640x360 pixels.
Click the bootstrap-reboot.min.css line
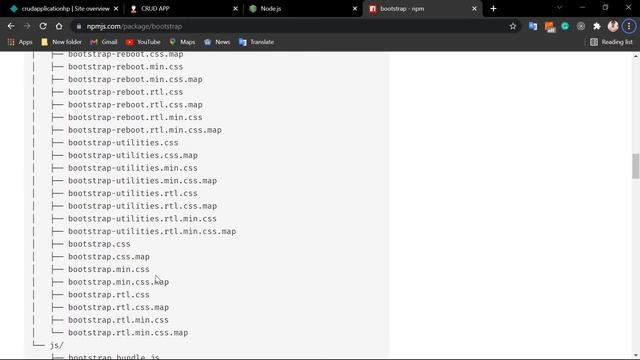(x=126, y=67)
